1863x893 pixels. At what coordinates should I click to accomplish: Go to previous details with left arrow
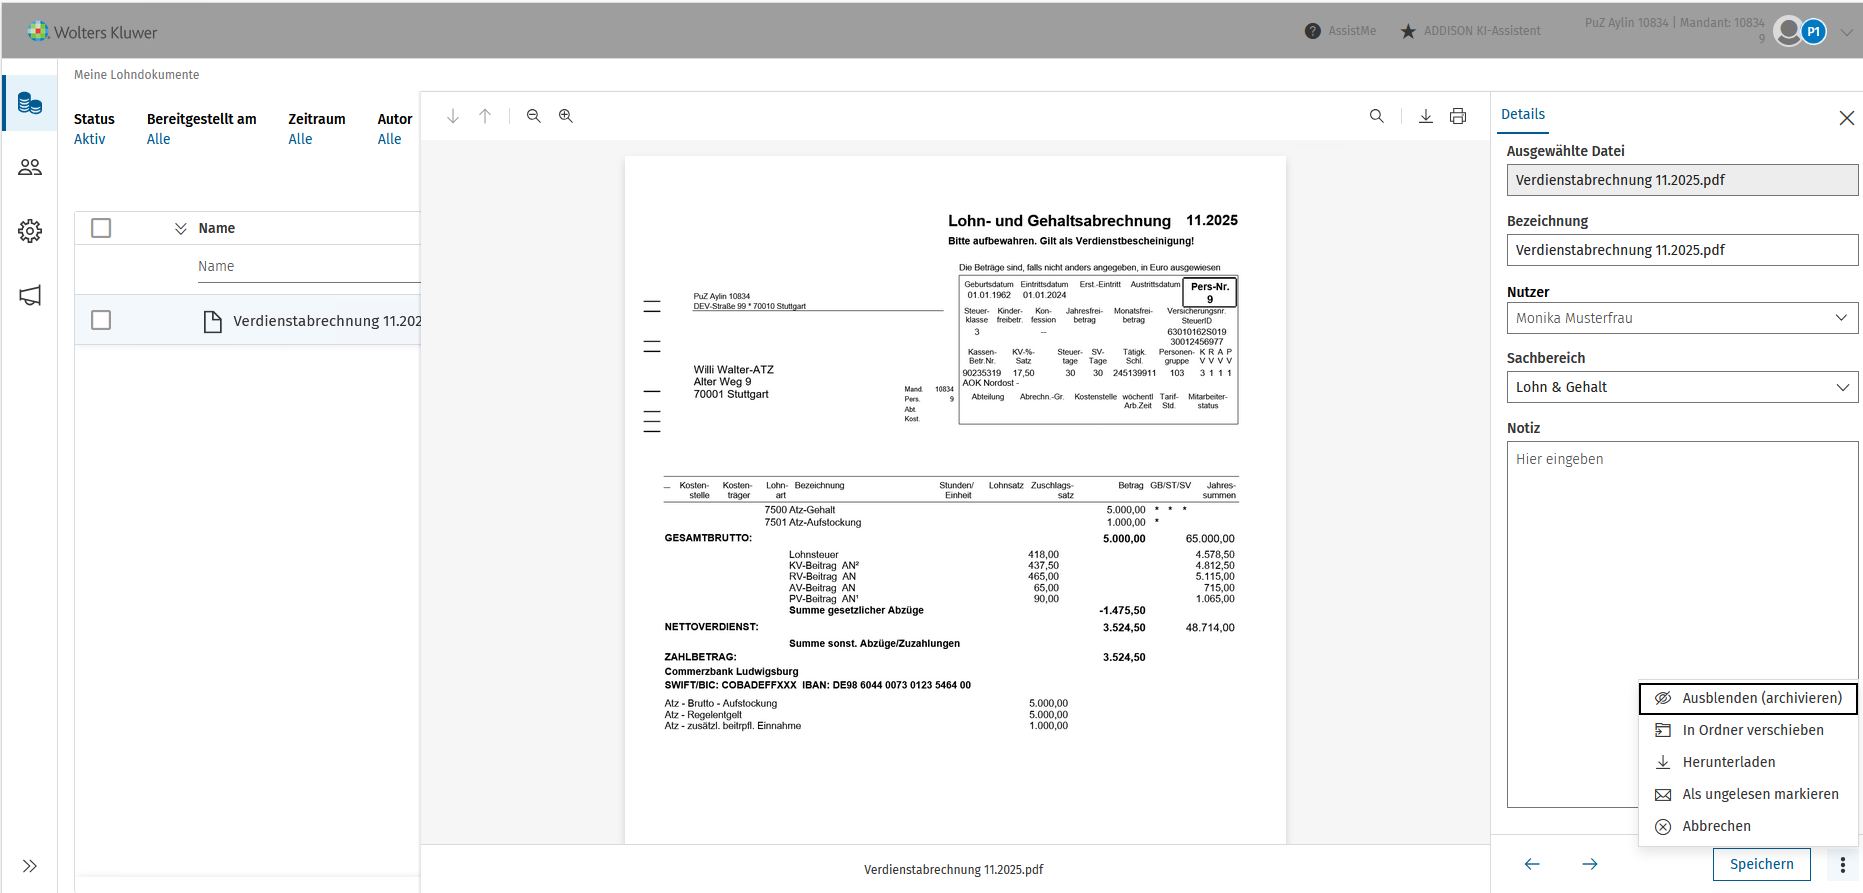(1532, 864)
